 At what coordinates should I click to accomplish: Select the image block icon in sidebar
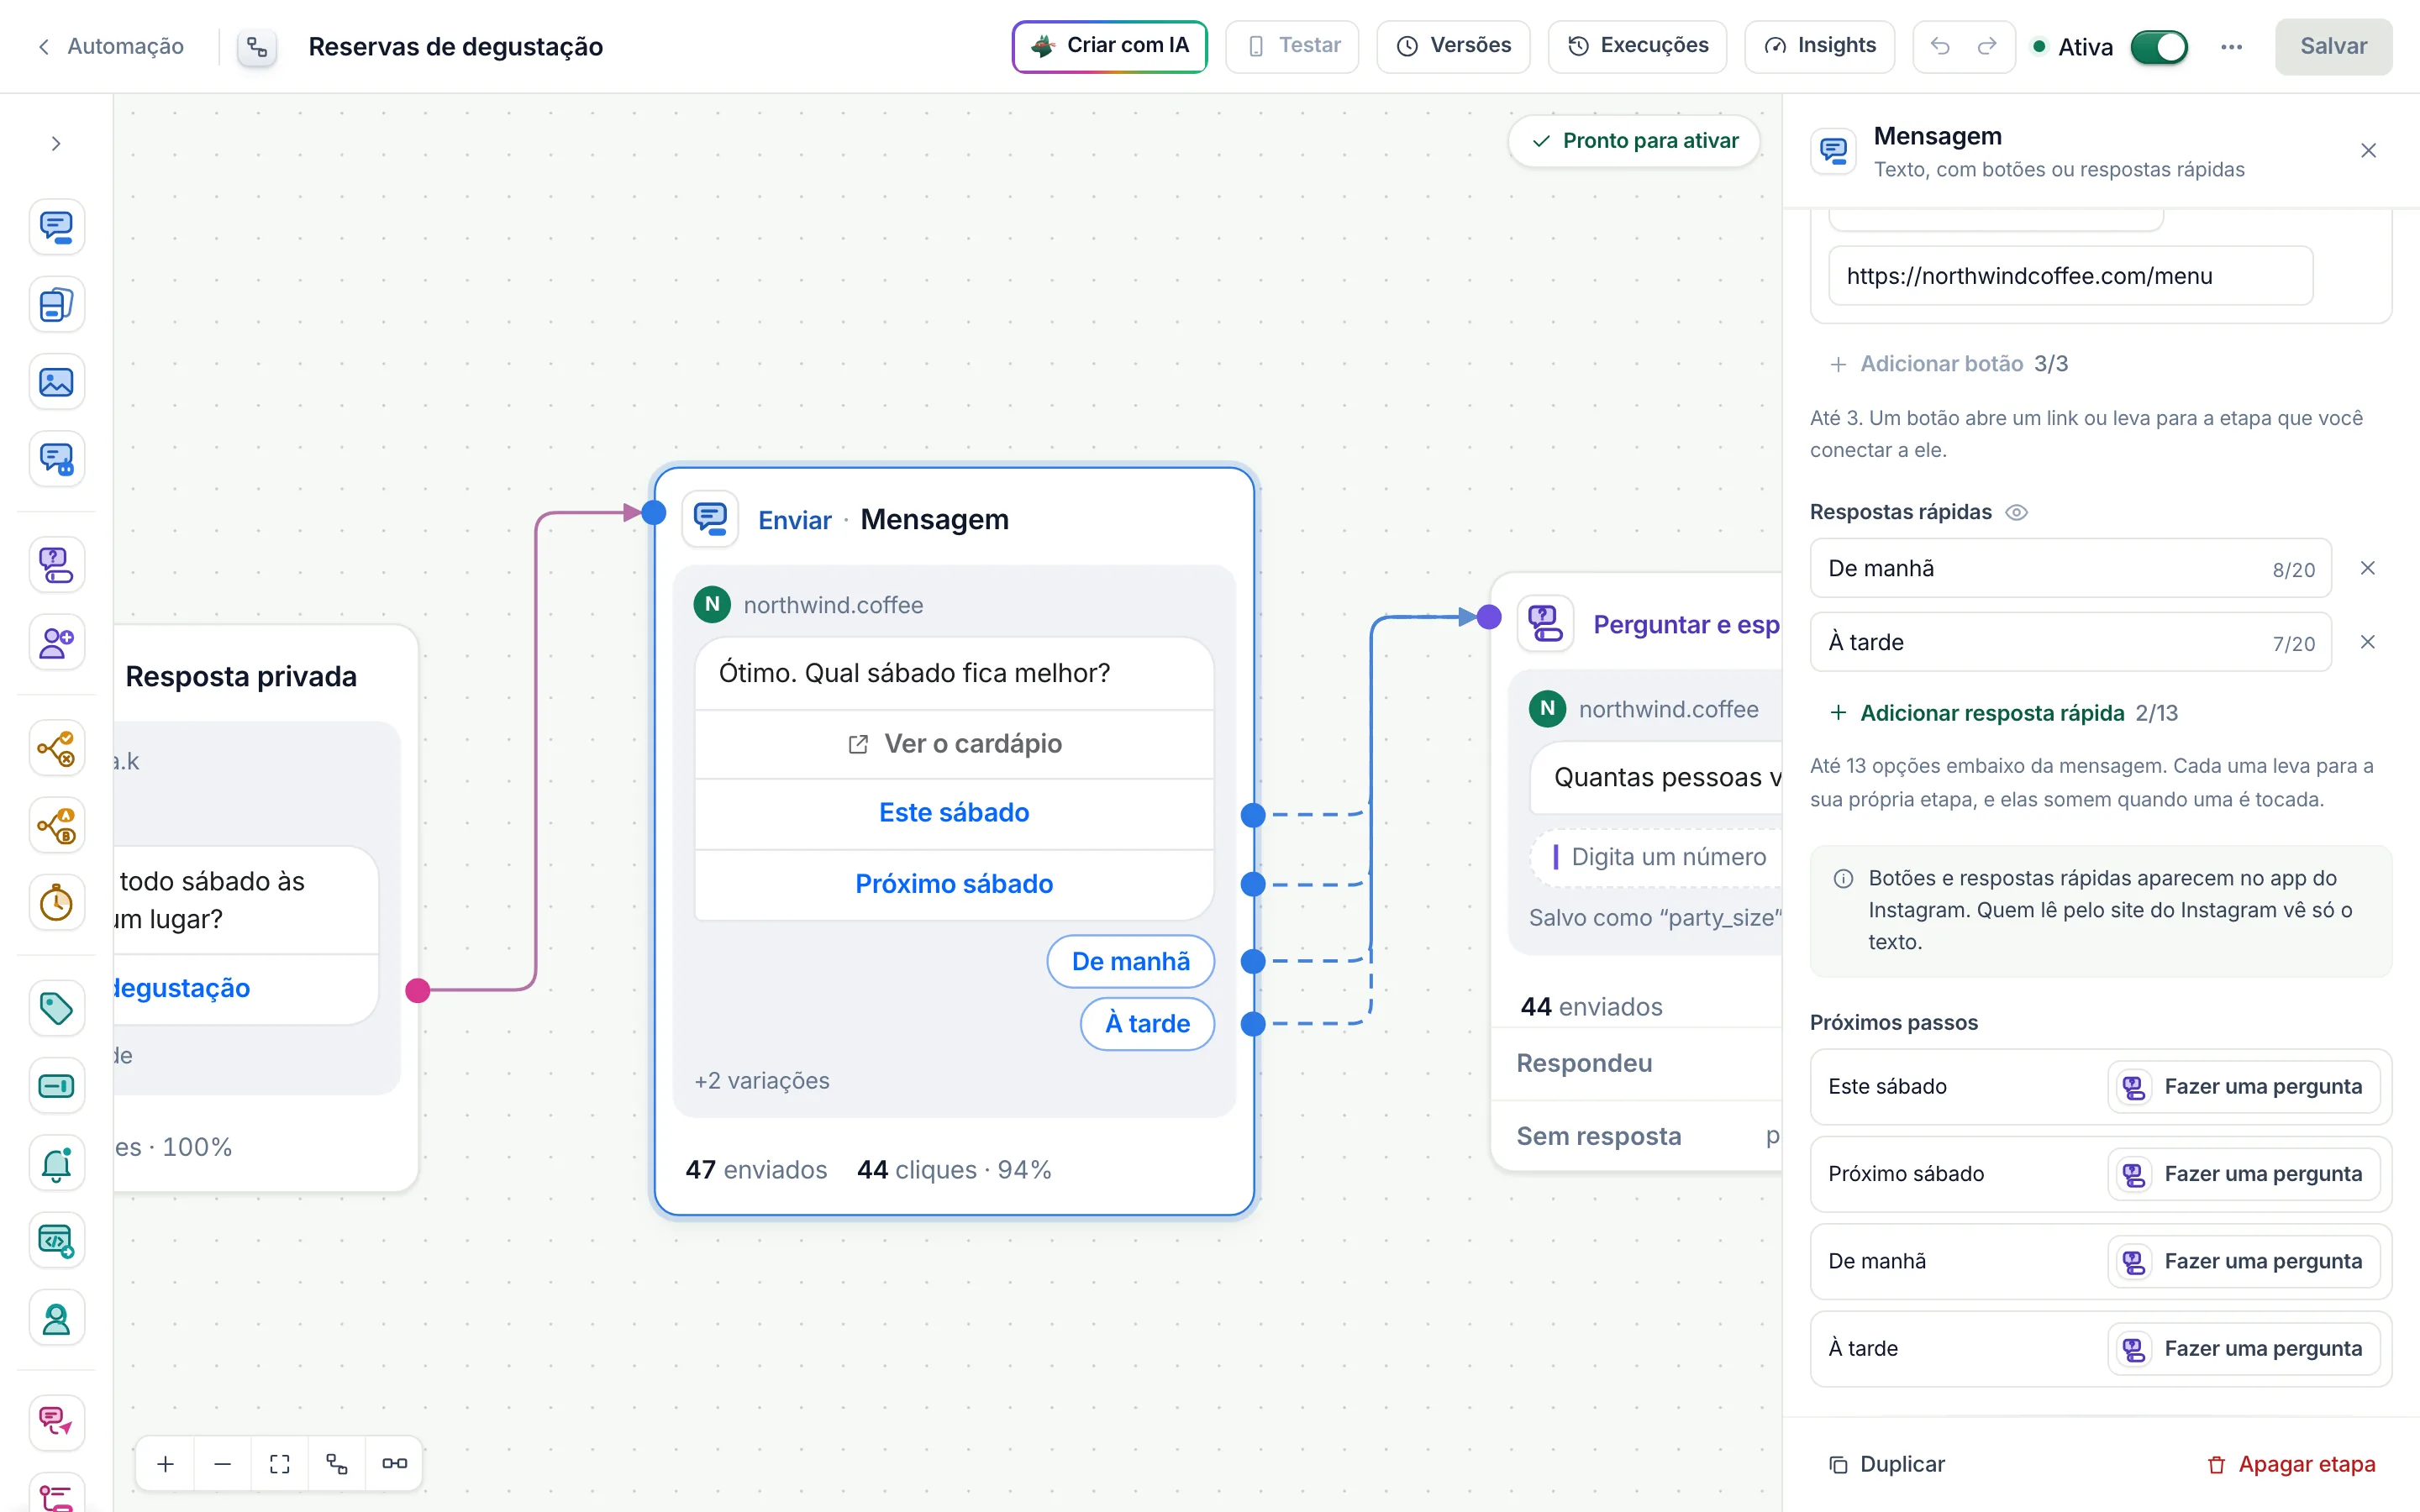click(x=56, y=382)
